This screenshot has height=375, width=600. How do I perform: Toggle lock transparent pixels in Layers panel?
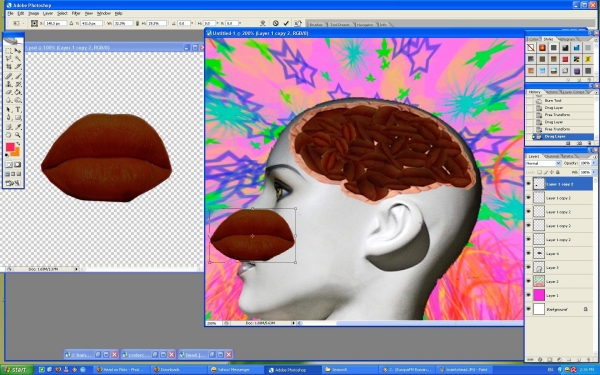539,173
